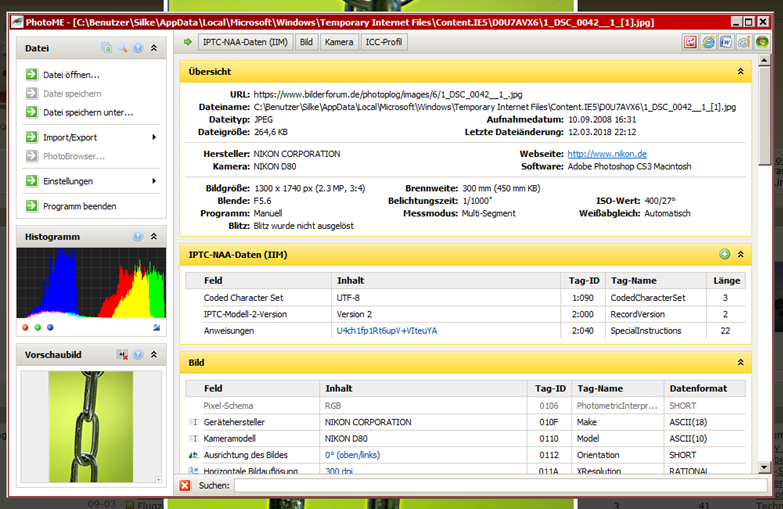
Task: Select the IPTC-Modell-2-Version row
Action: [465, 314]
